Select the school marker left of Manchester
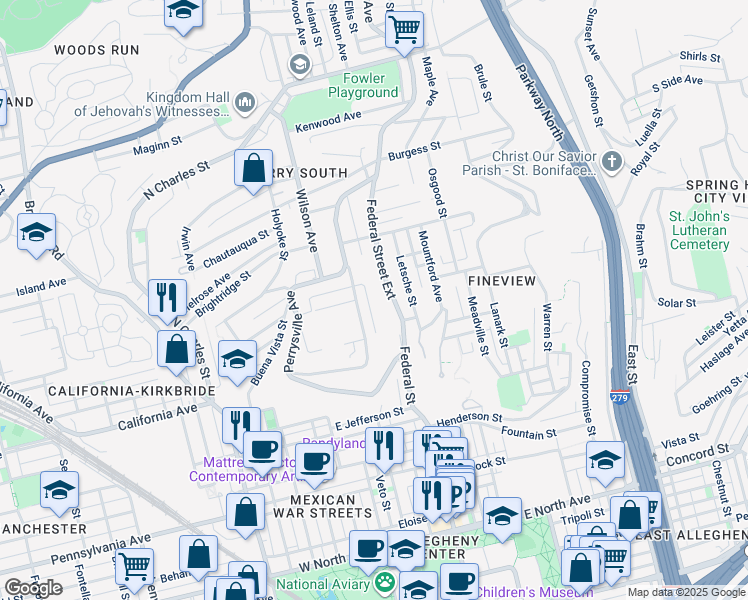748x600 pixels. click(59, 491)
